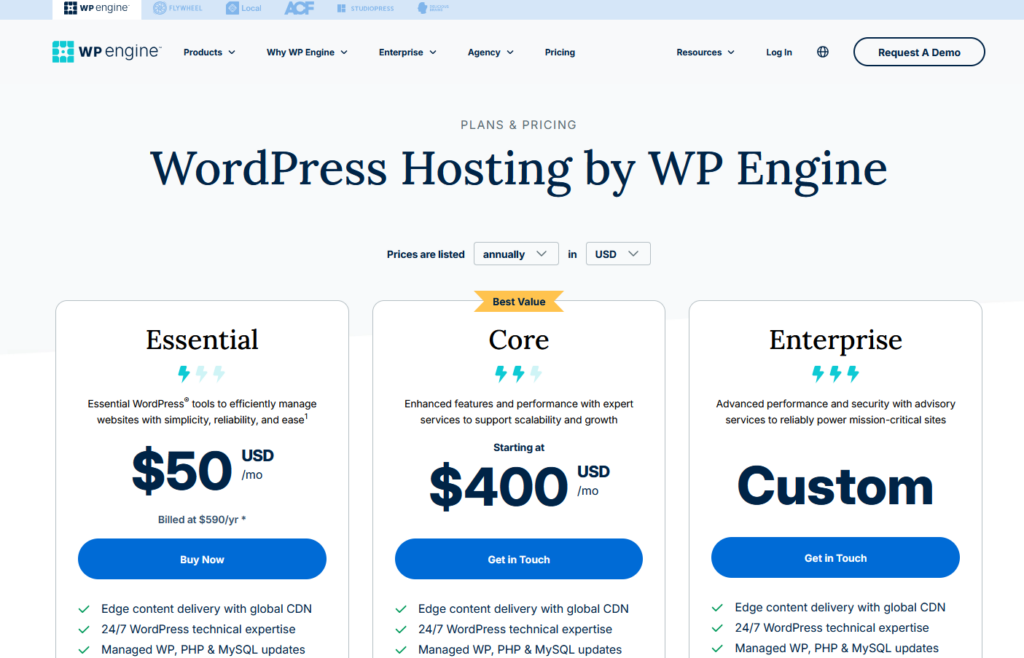Open the annually billing period dropdown
1024x658 pixels.
[515, 254]
